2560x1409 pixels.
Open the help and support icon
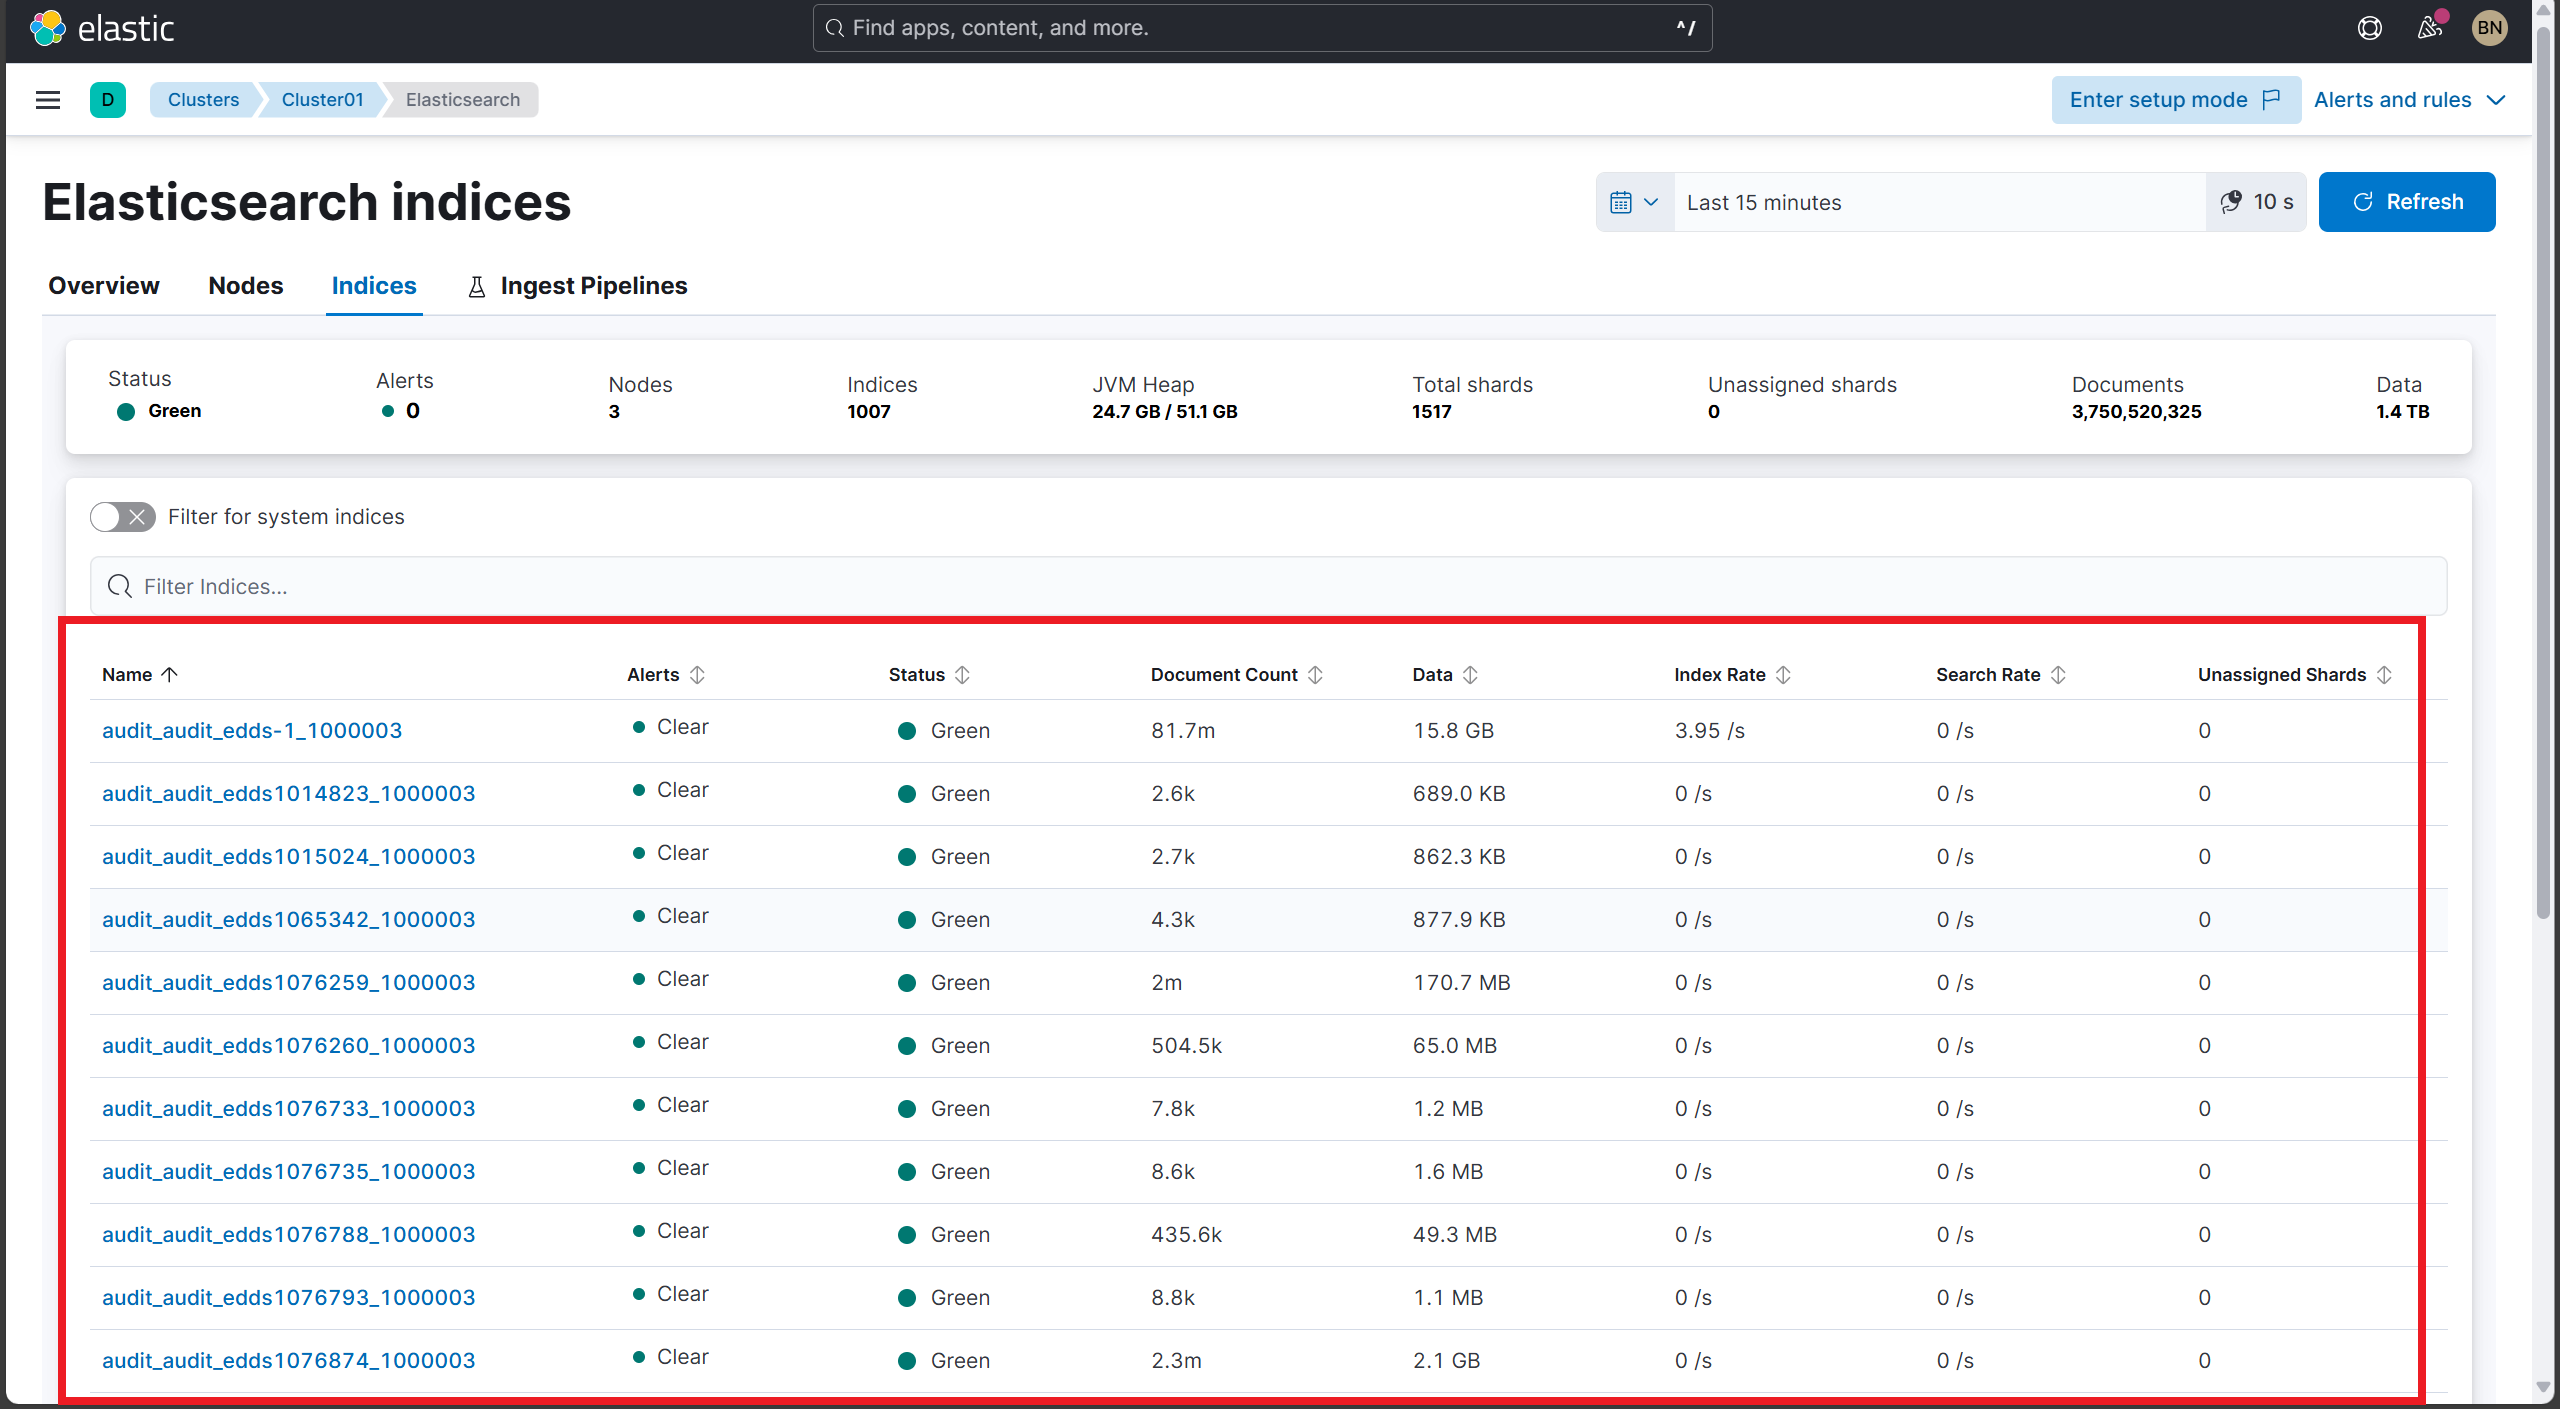[x=2369, y=28]
